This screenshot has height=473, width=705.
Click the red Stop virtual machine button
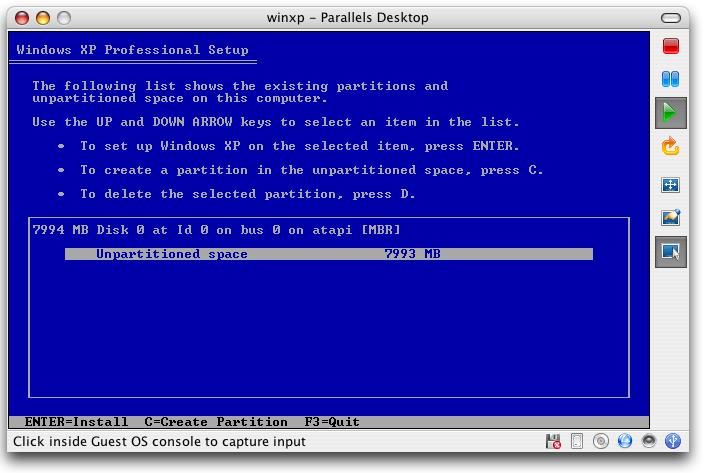670,46
